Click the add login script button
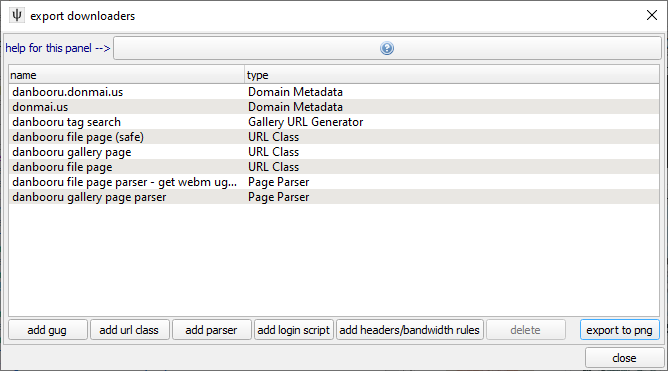 (x=294, y=330)
